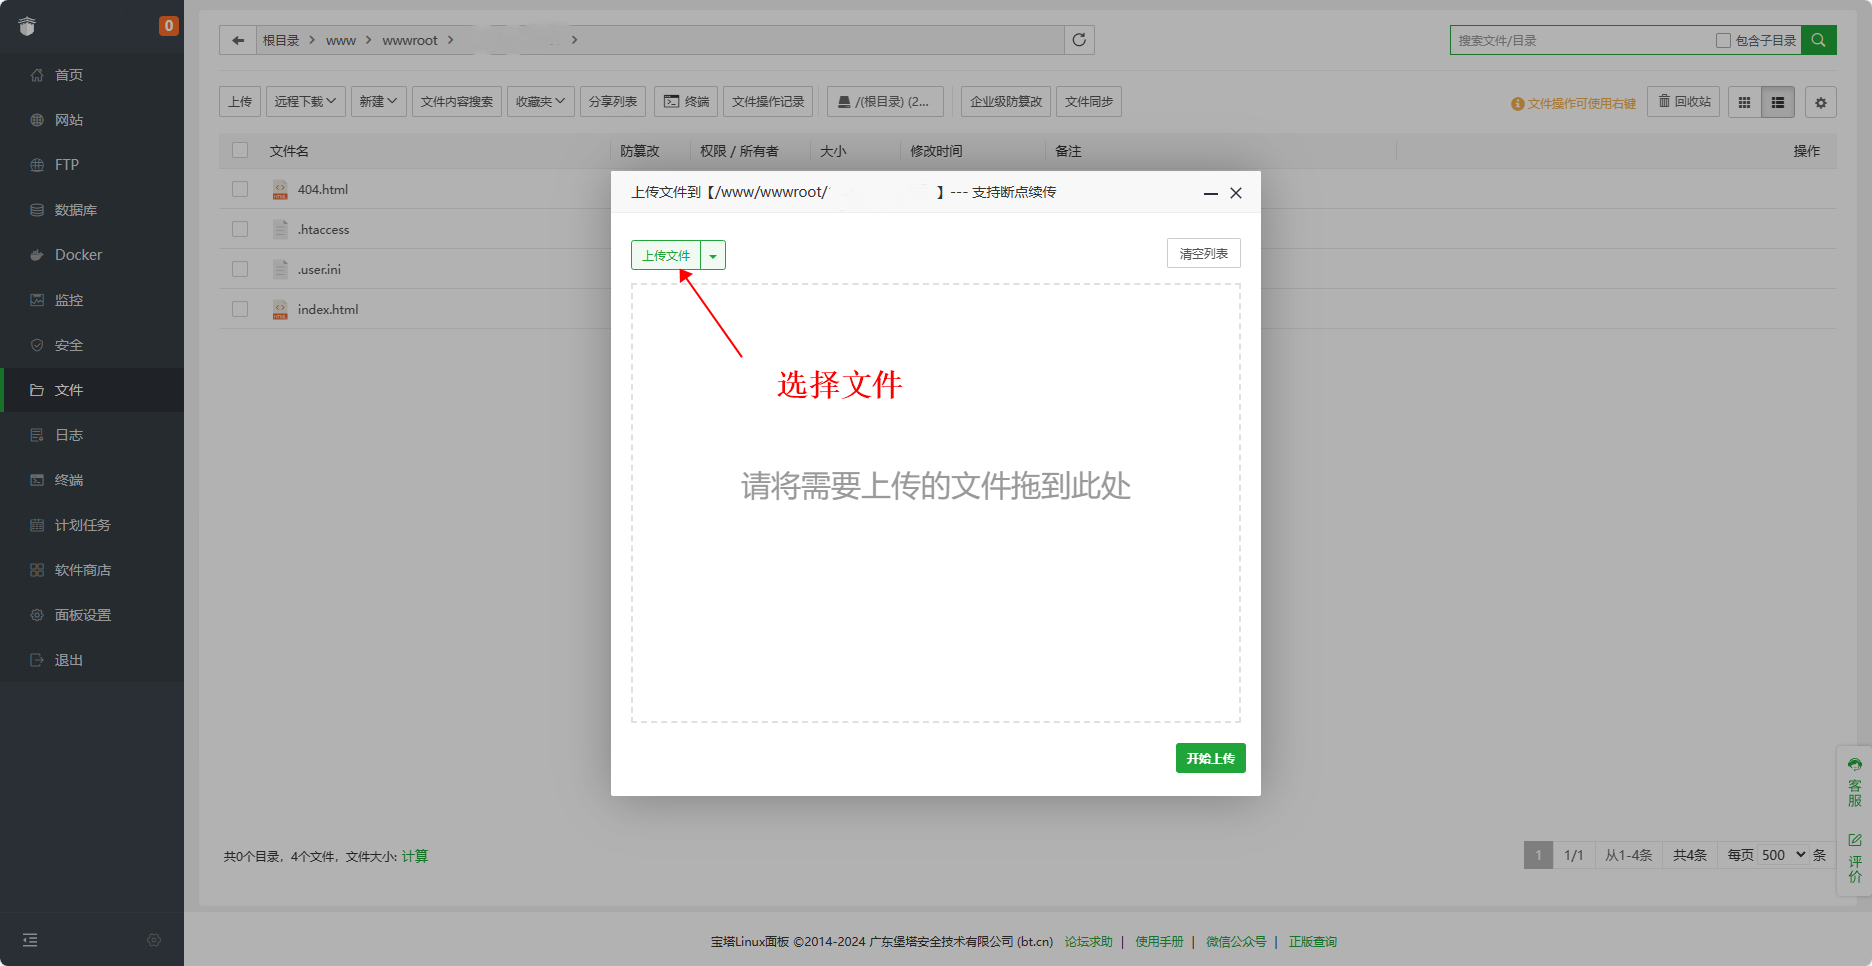Open Docker in the sidebar
This screenshot has height=966, width=1872.
click(78, 255)
